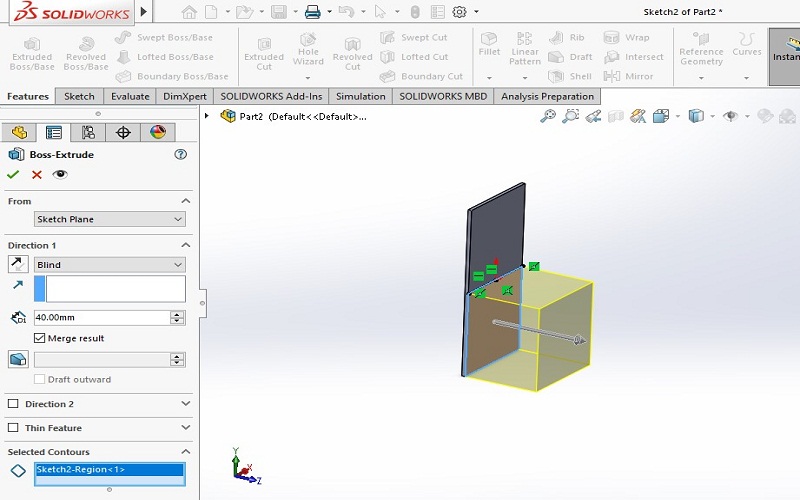Image resolution: width=800 pixels, height=500 pixels.
Task: Click the stepper on the 40.00mm depth field
Action: pos(177,317)
